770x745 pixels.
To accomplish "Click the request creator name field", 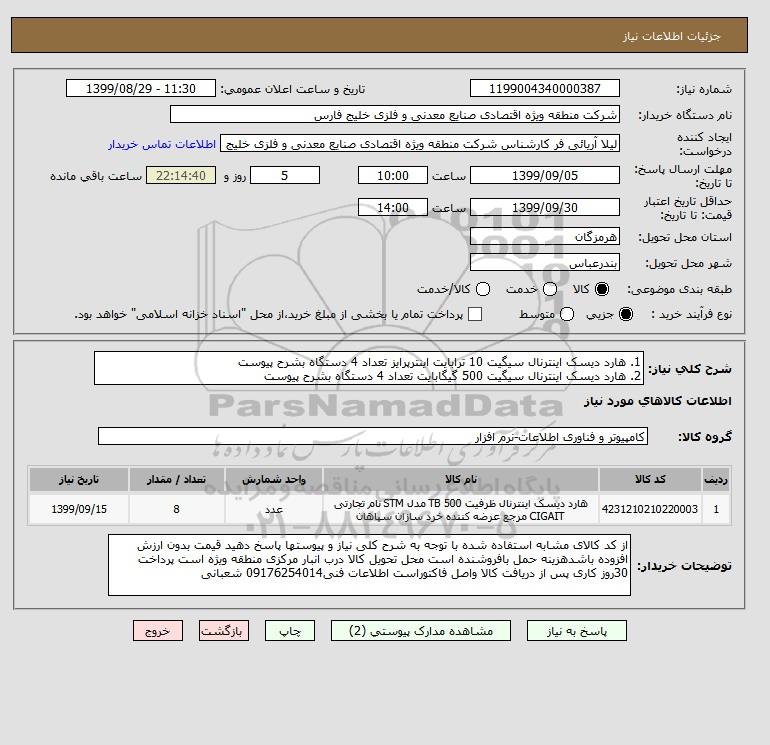I will (x=420, y=144).
